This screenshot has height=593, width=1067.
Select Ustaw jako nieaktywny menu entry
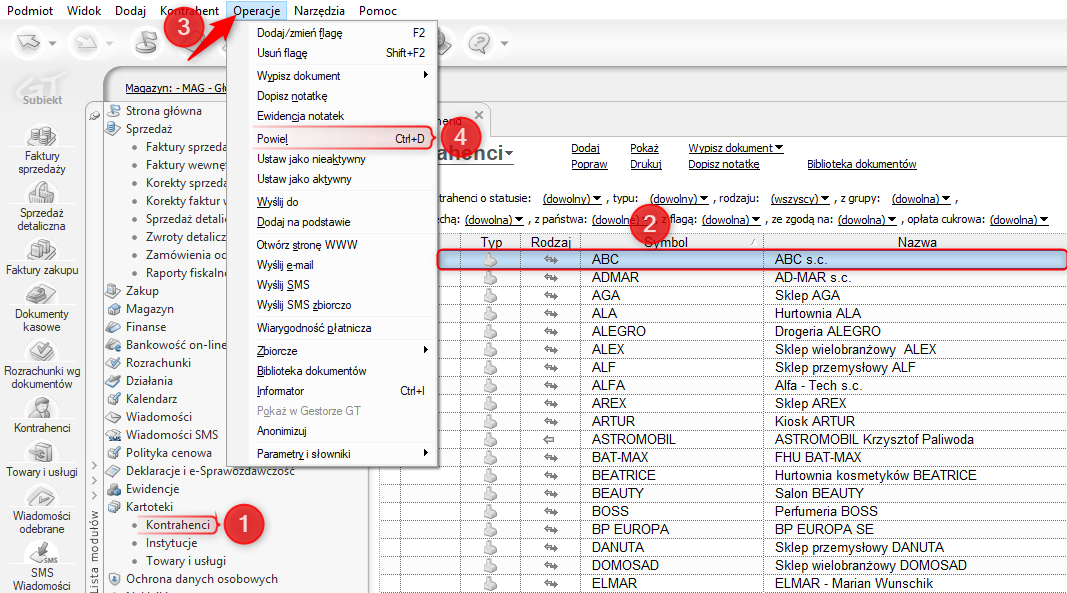(311, 159)
